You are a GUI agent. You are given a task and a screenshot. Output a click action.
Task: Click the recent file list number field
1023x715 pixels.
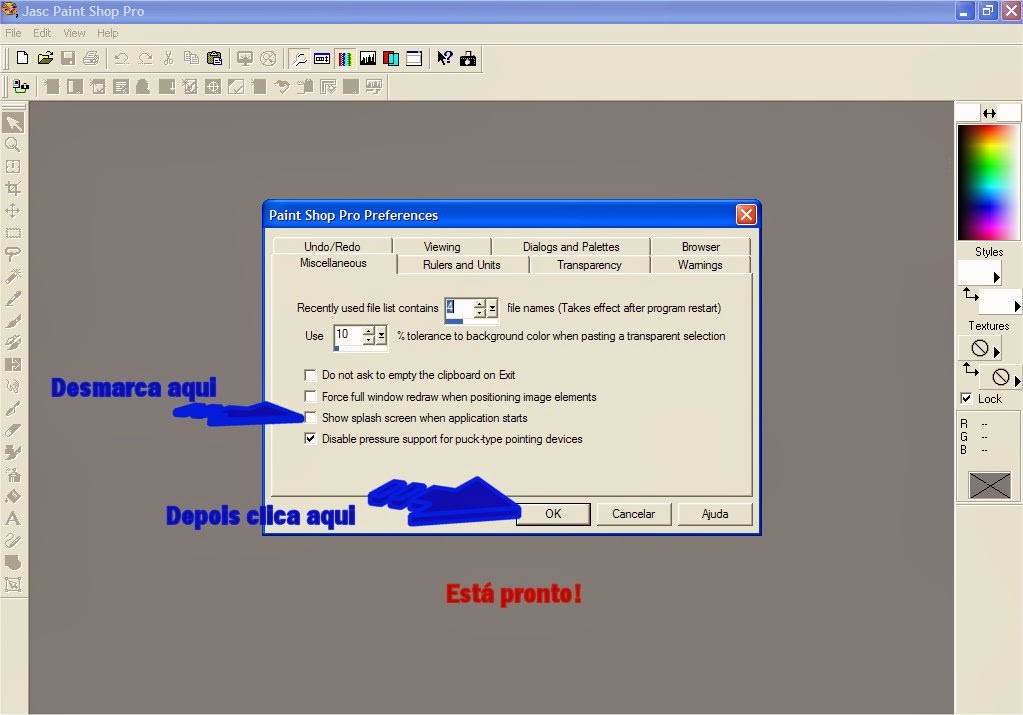459,308
